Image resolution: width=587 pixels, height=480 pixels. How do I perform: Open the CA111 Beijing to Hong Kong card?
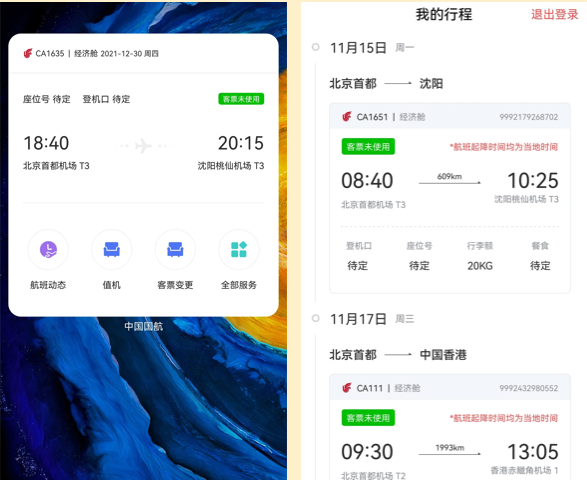point(450,427)
